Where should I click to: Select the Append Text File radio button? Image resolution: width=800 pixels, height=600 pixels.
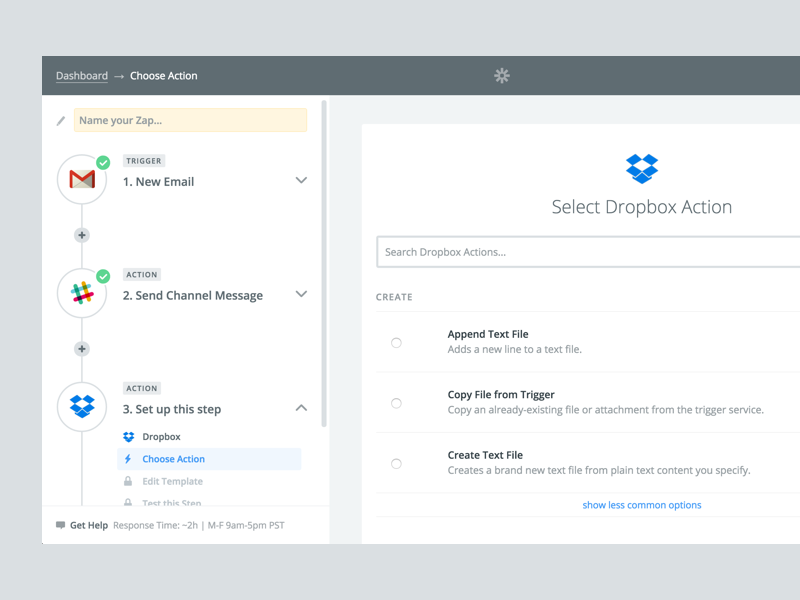396,343
